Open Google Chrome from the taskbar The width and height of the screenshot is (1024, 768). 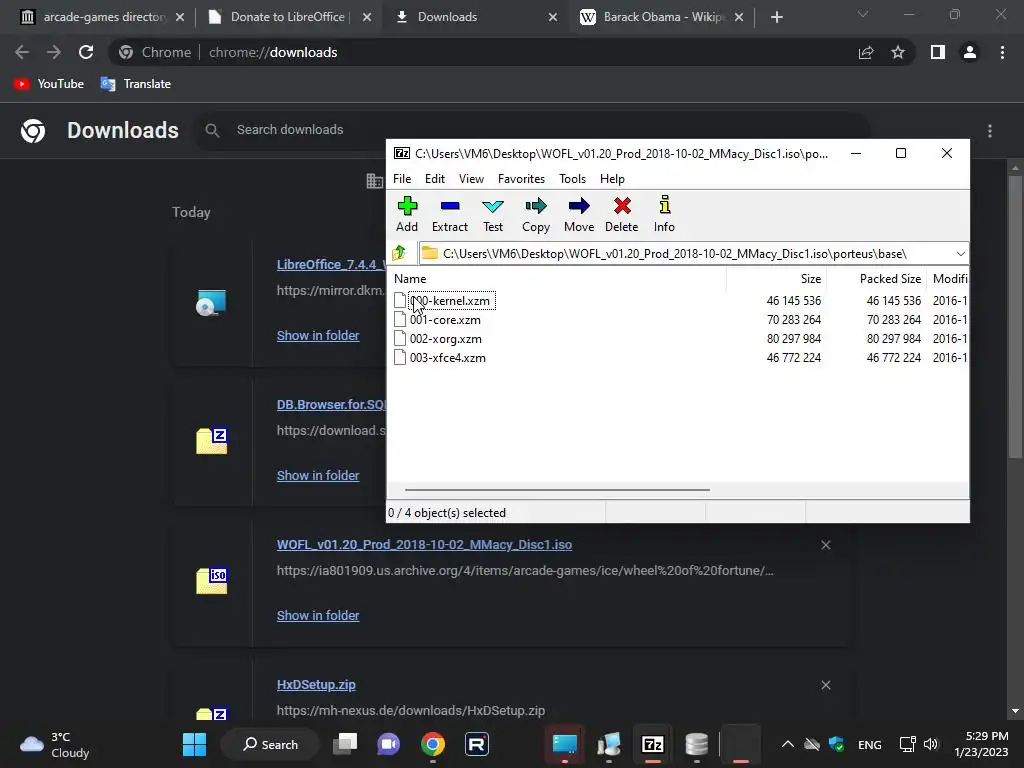(433, 744)
